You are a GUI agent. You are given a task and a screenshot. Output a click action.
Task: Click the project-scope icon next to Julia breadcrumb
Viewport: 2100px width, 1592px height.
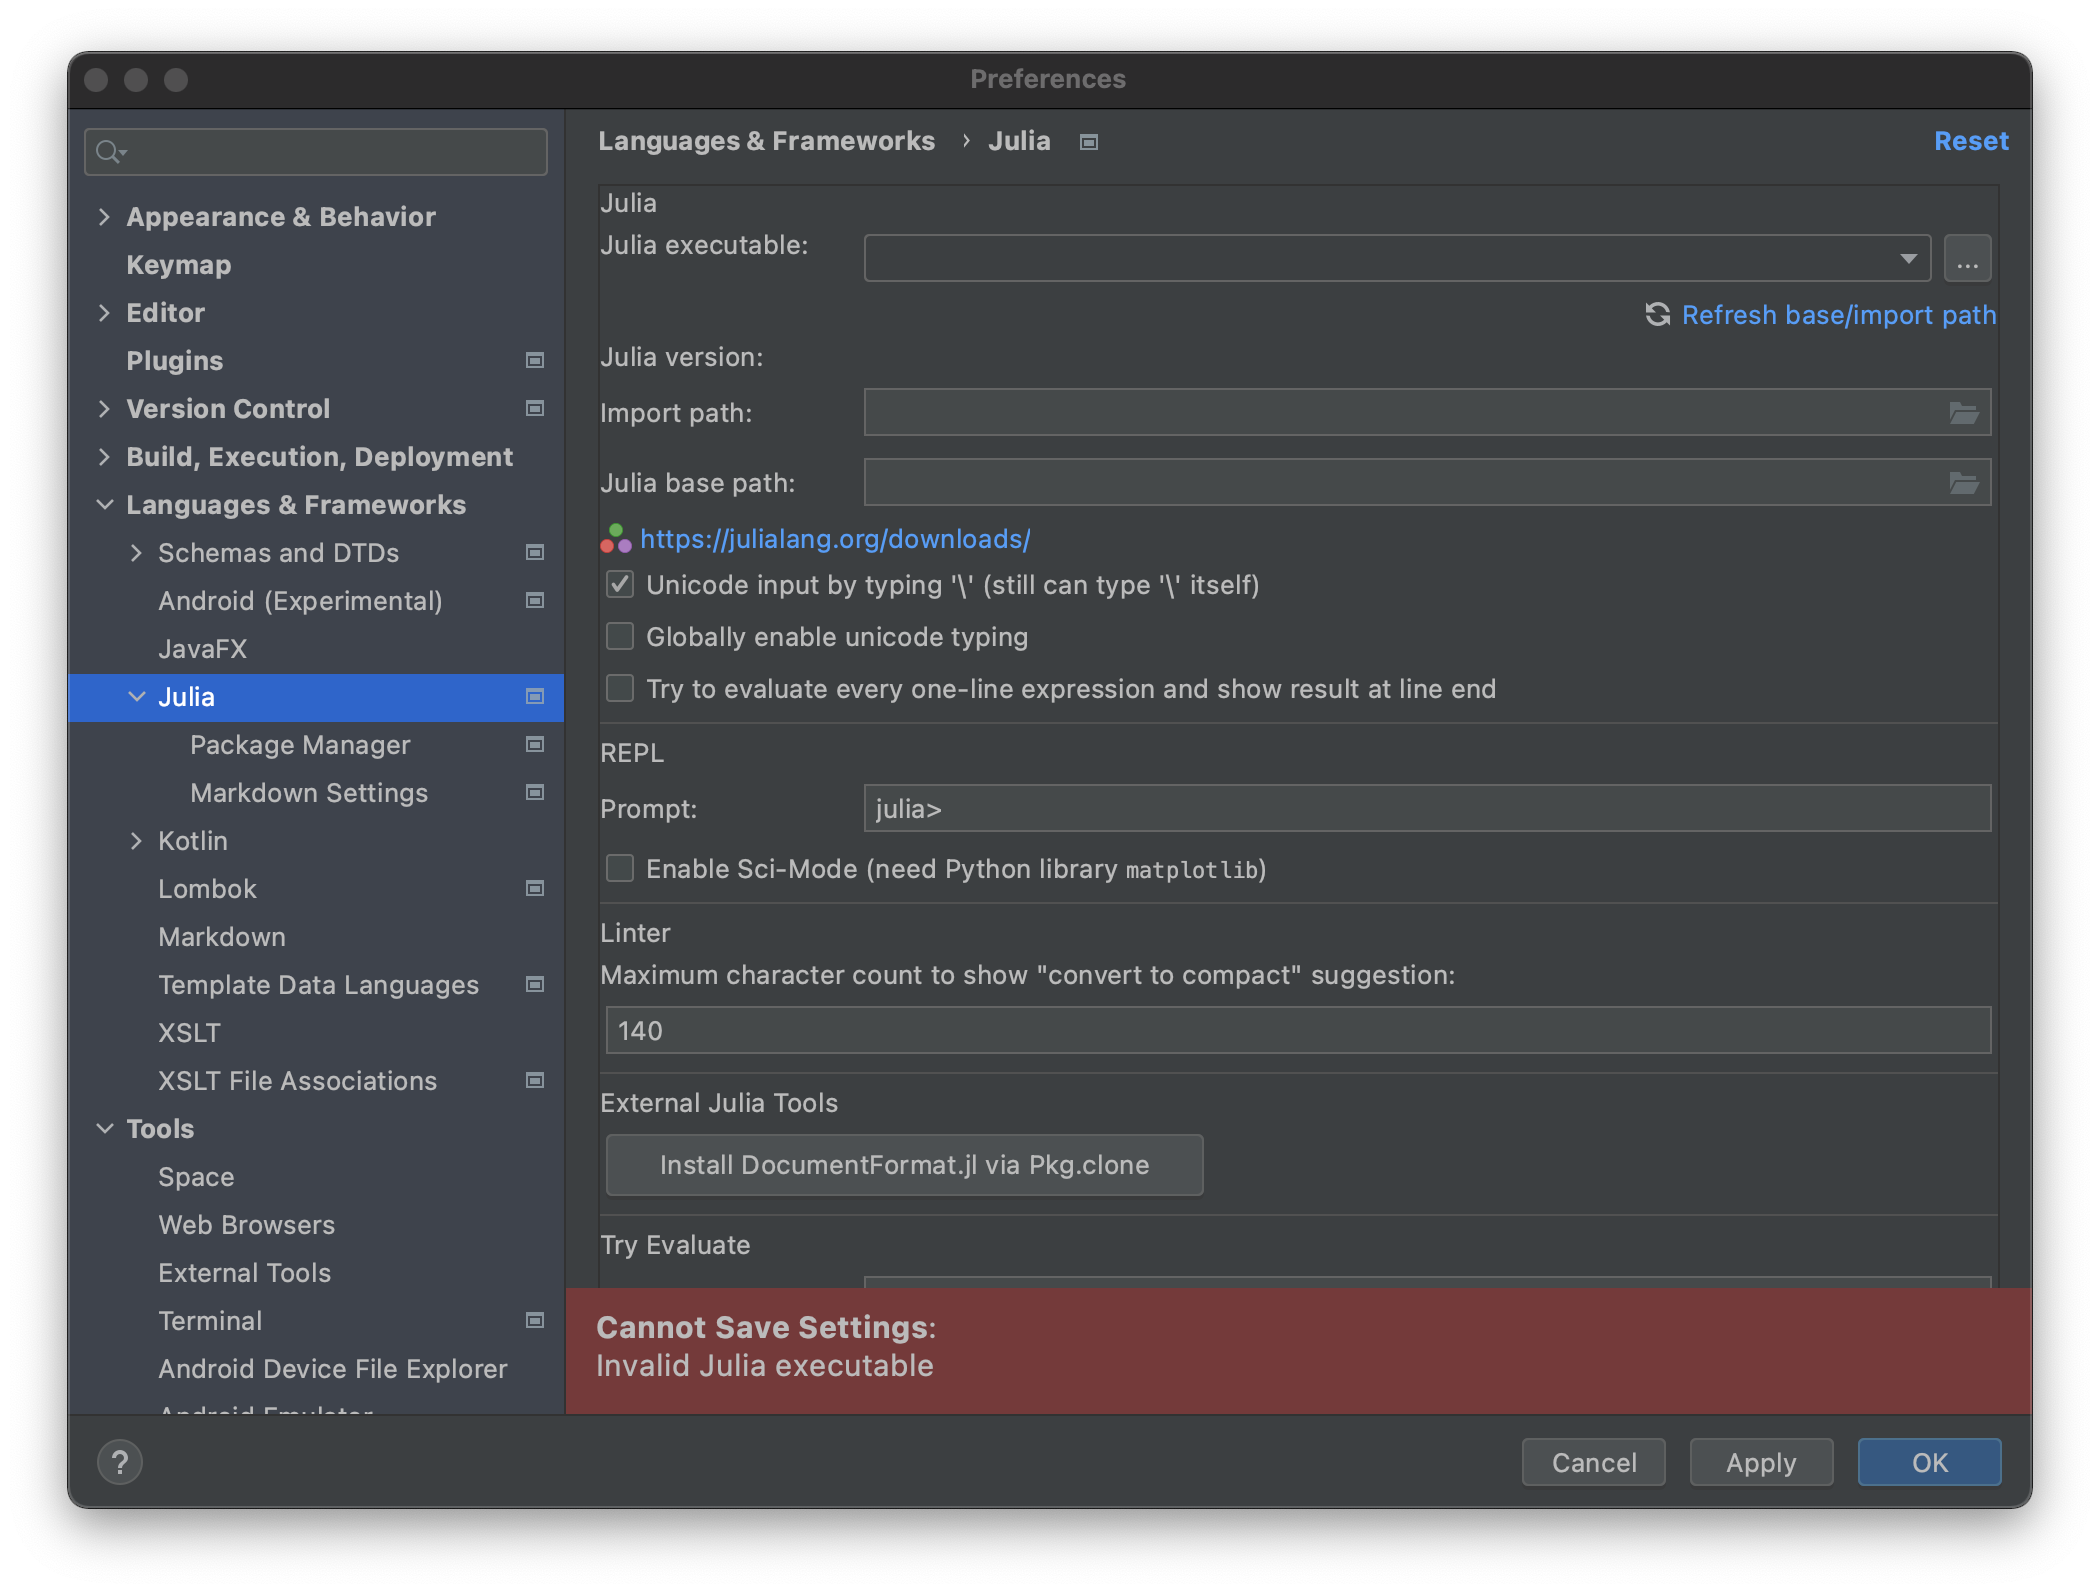point(1087,142)
